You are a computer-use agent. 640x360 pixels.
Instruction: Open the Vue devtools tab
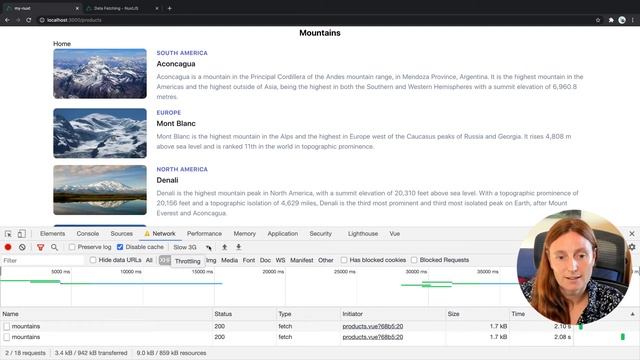tap(394, 233)
